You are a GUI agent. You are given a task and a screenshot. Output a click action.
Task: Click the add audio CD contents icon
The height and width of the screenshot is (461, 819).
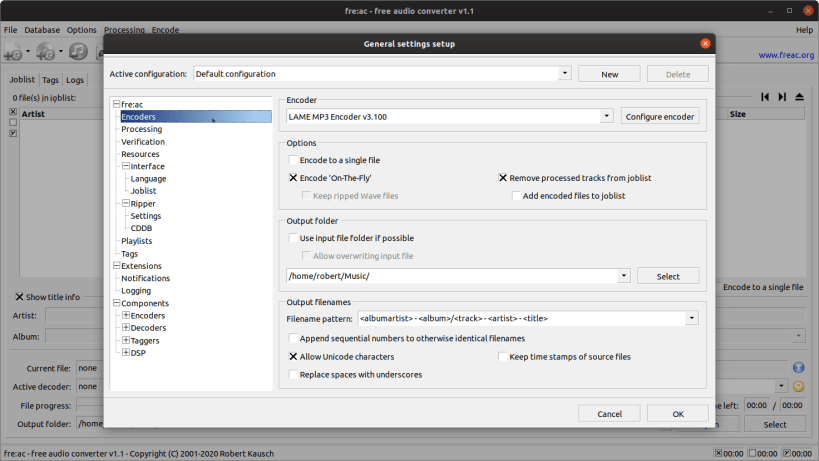pyautogui.click(x=46, y=52)
